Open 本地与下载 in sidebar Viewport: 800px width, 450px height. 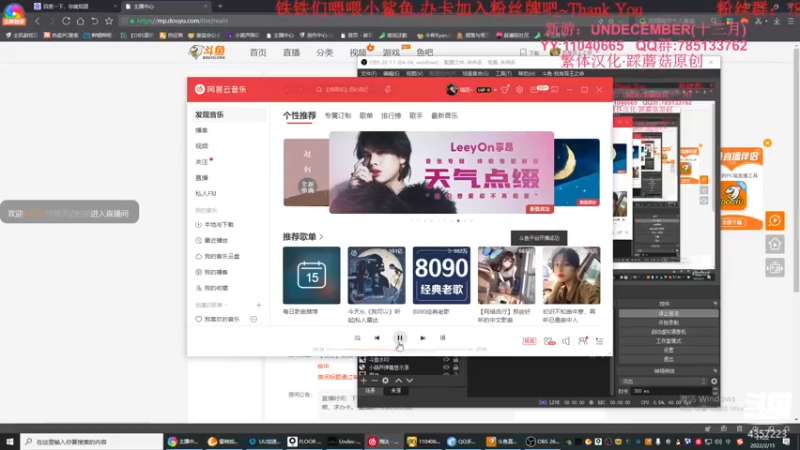[228, 224]
